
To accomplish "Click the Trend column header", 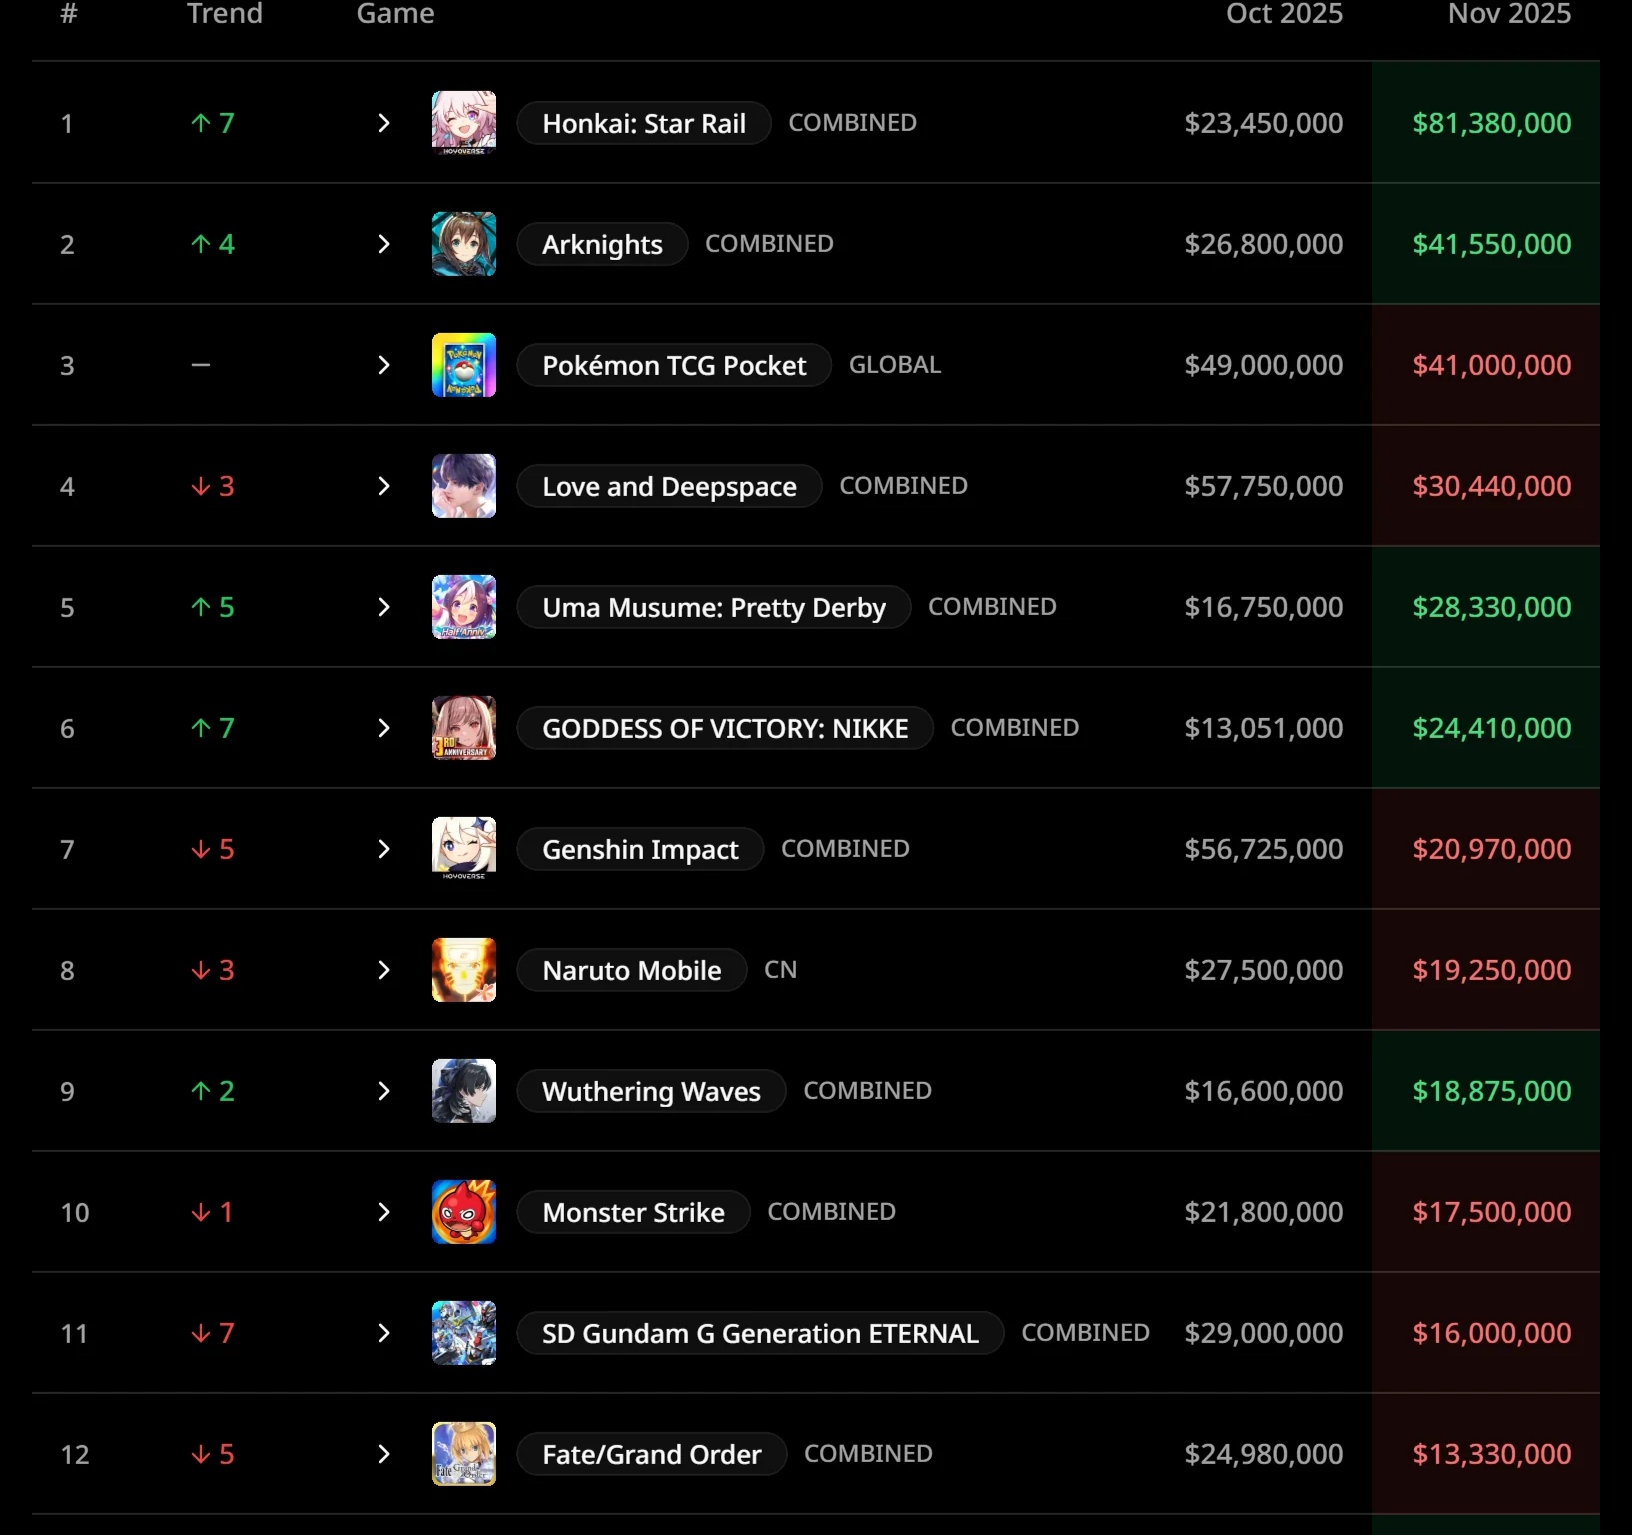I will [225, 13].
